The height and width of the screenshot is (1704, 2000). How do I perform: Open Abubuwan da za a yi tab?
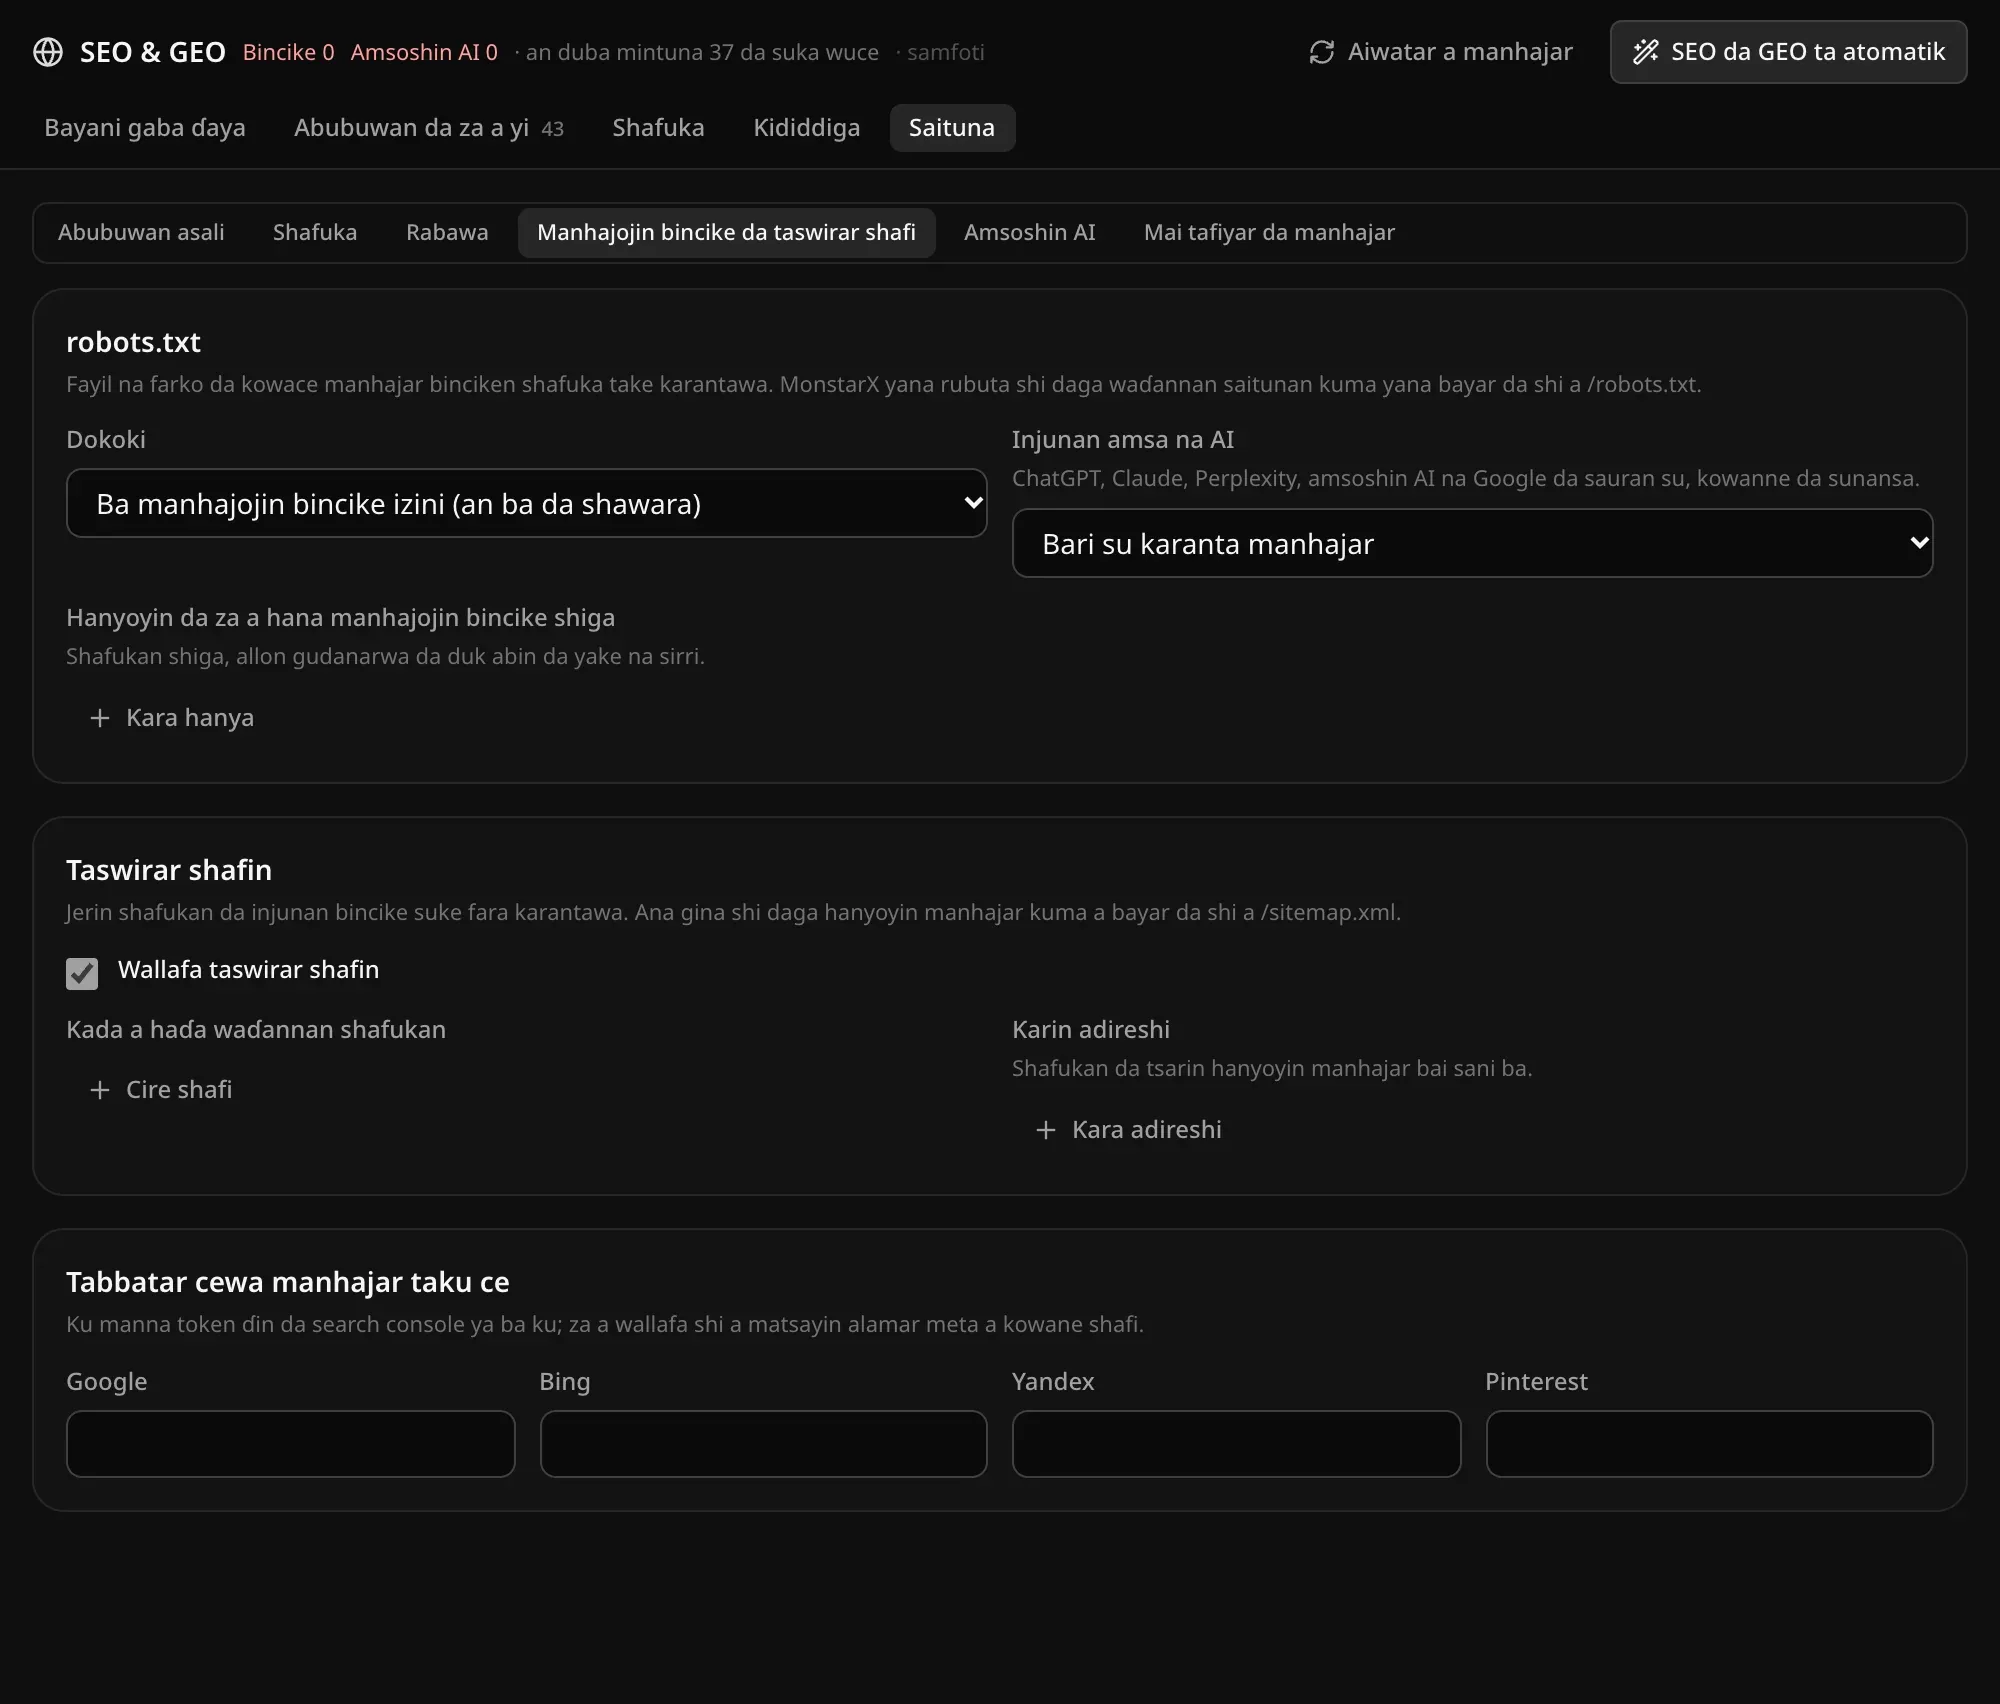pyautogui.click(x=429, y=128)
